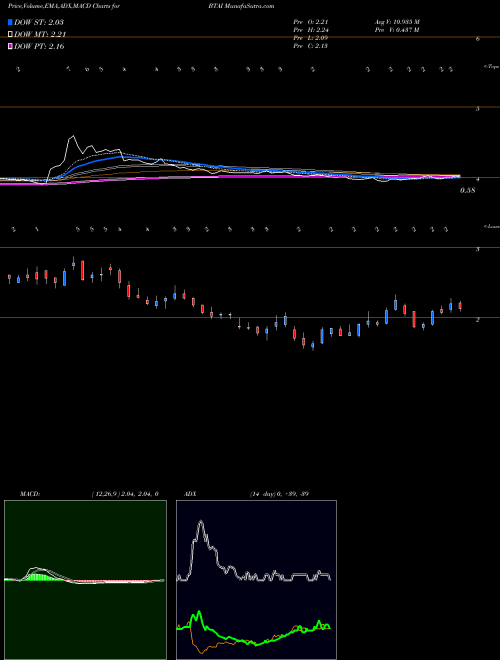The height and width of the screenshot is (660, 500).
Task: Click the price axis label '6'
Action: [x=478, y=39]
